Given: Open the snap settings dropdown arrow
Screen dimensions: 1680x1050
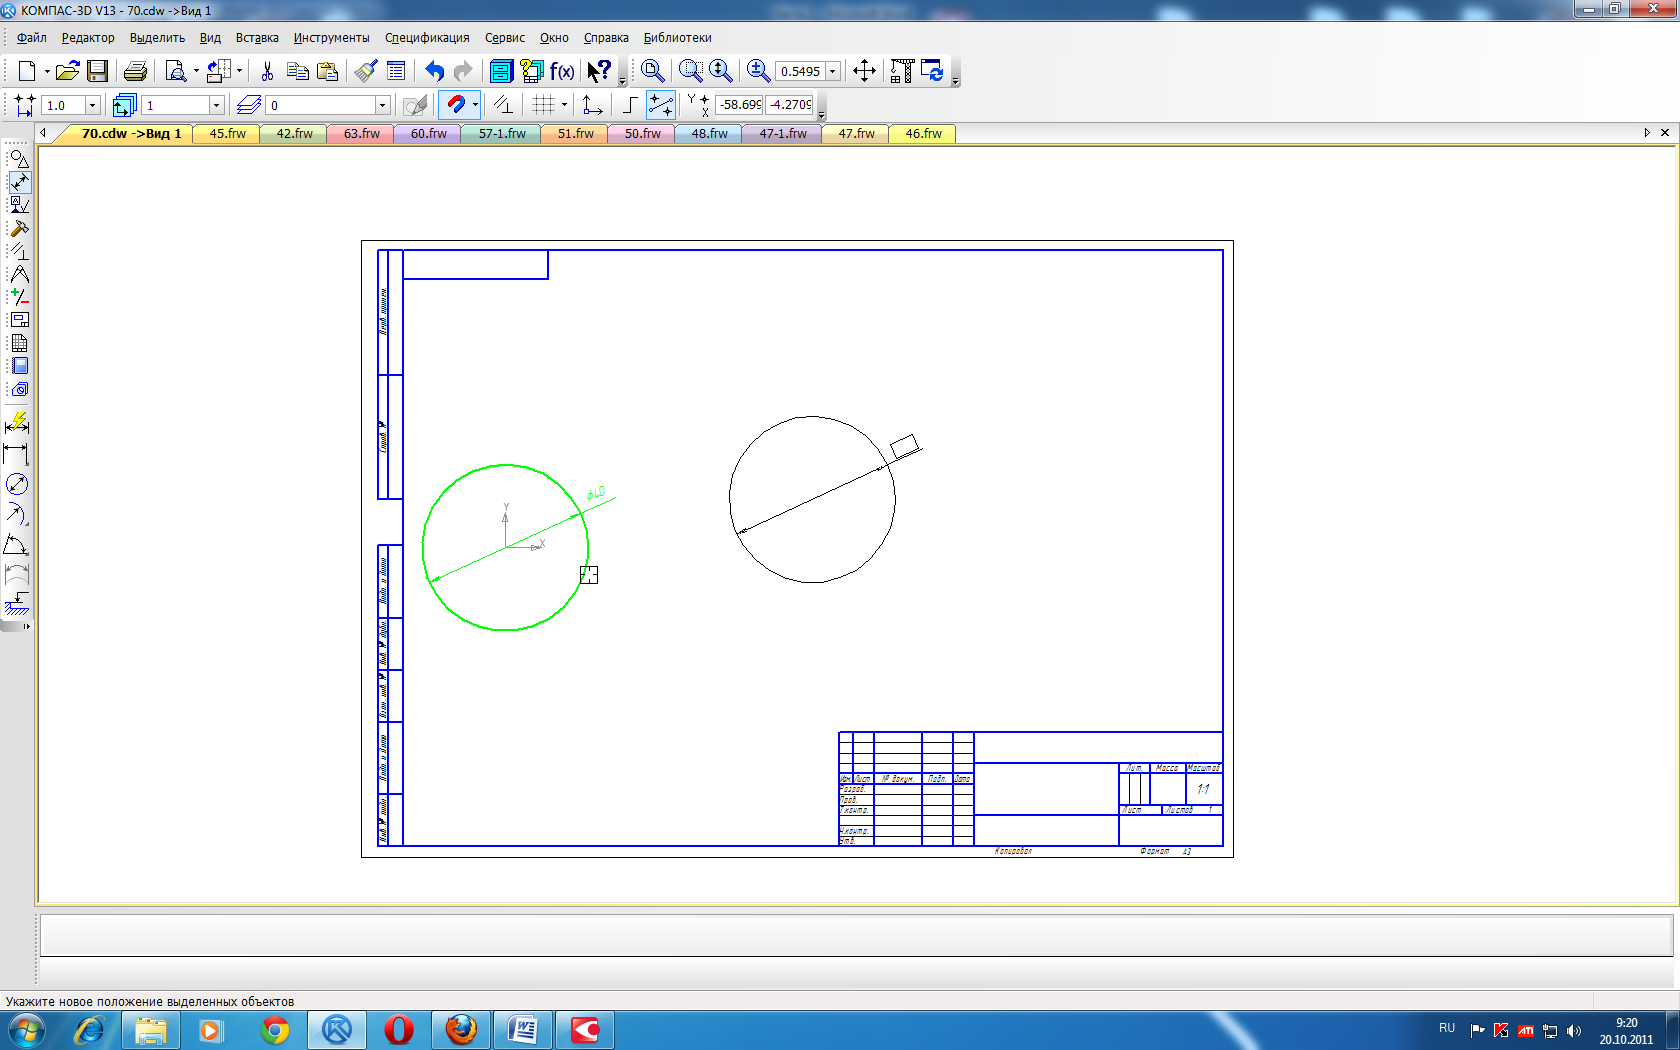Looking at the screenshot, I should coord(475,104).
